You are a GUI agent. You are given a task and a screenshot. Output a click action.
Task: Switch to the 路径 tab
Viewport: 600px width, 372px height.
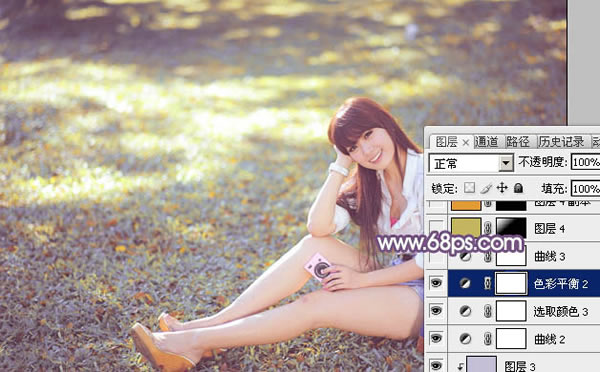coord(518,142)
